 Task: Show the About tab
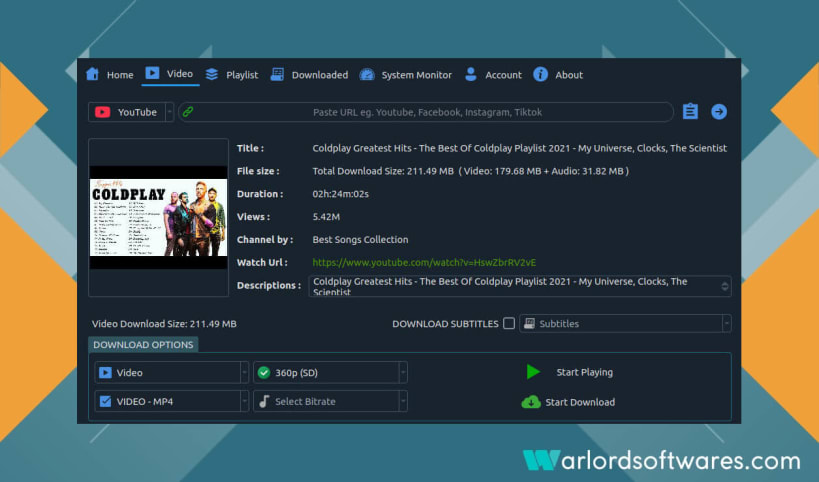click(x=558, y=75)
